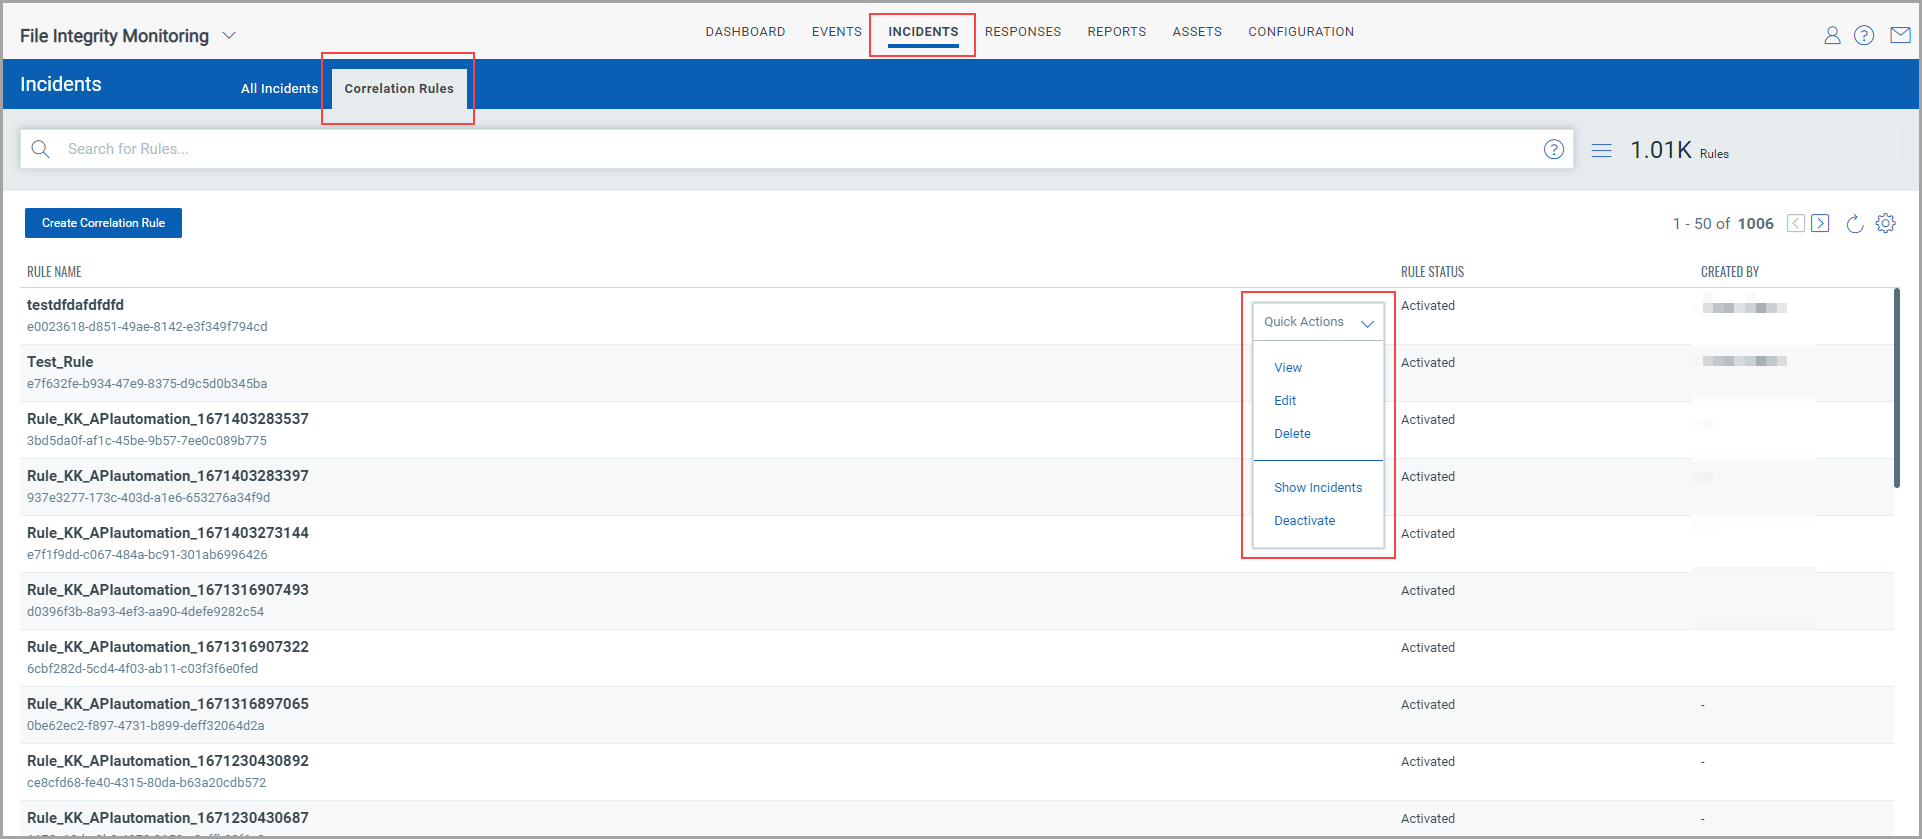Select Deactivate from Quick Actions menu

pos(1304,521)
